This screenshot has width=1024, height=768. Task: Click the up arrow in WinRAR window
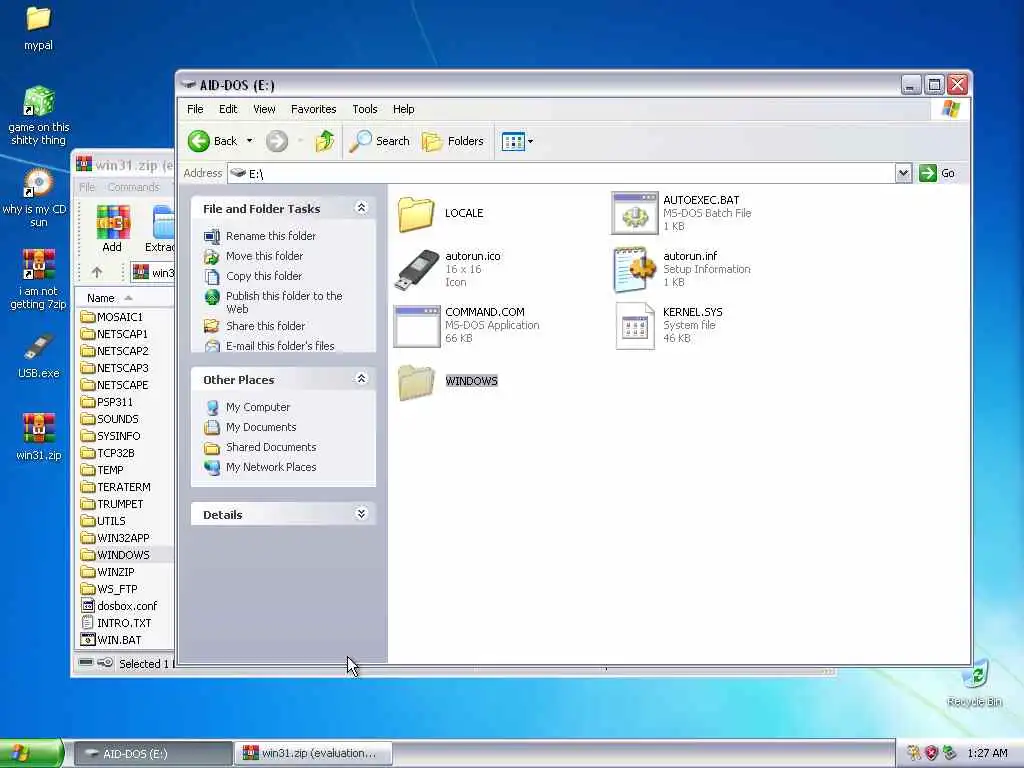97,272
